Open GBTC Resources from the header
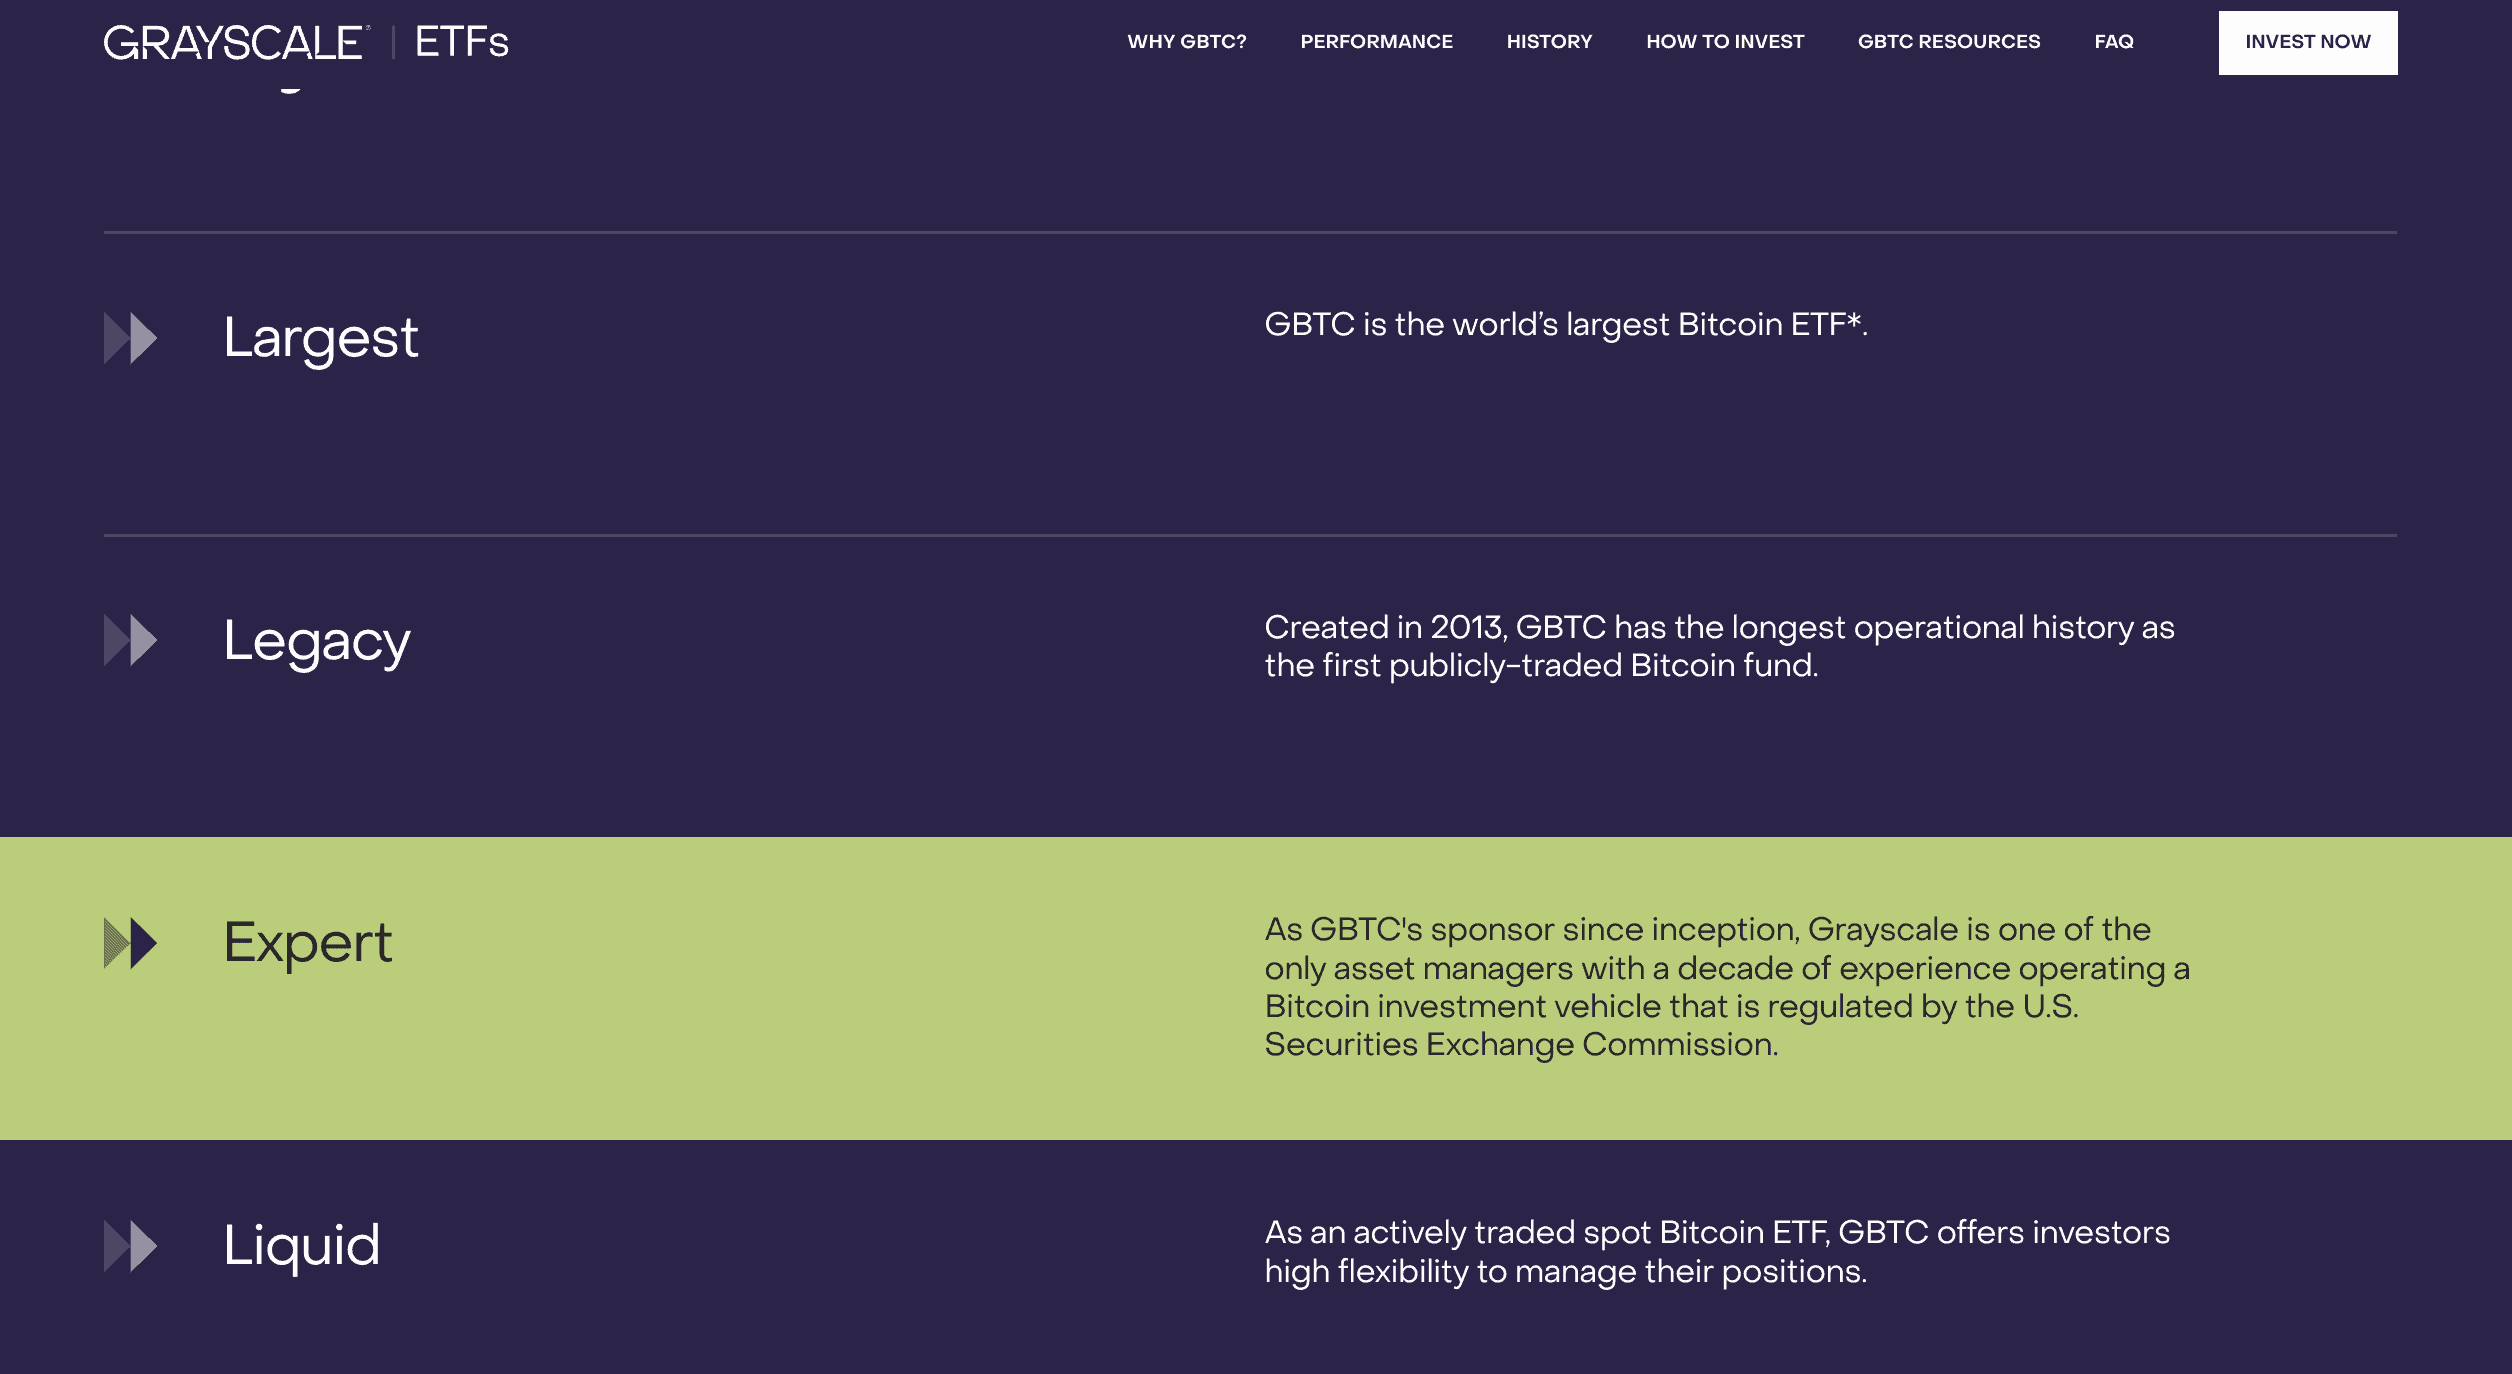 [1948, 42]
